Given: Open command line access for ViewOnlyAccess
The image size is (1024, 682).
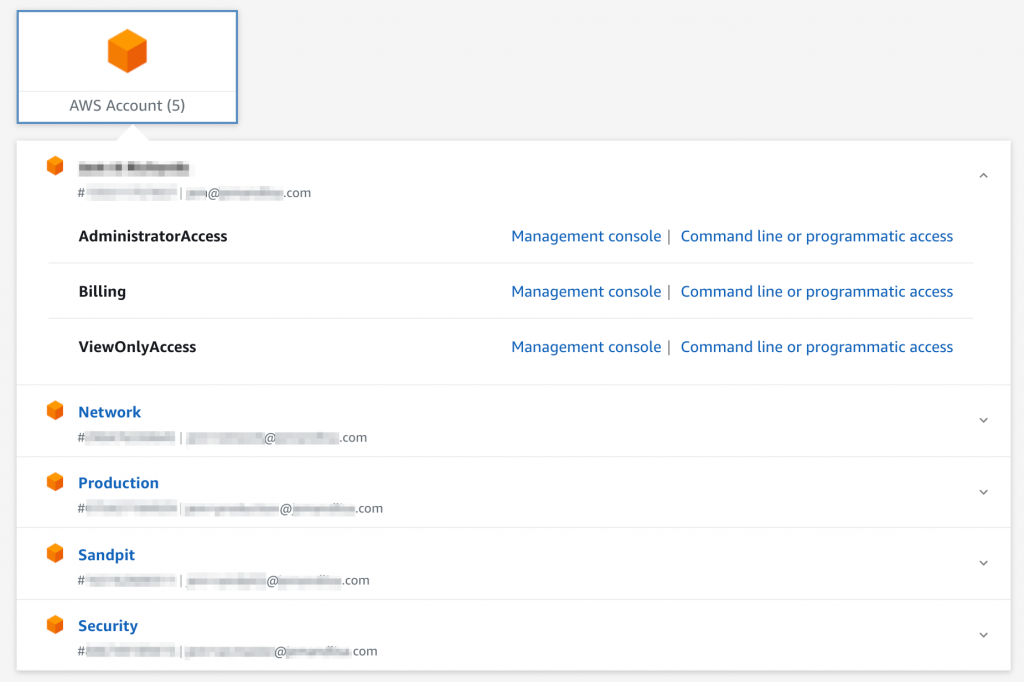Looking at the screenshot, I should 816,348.
